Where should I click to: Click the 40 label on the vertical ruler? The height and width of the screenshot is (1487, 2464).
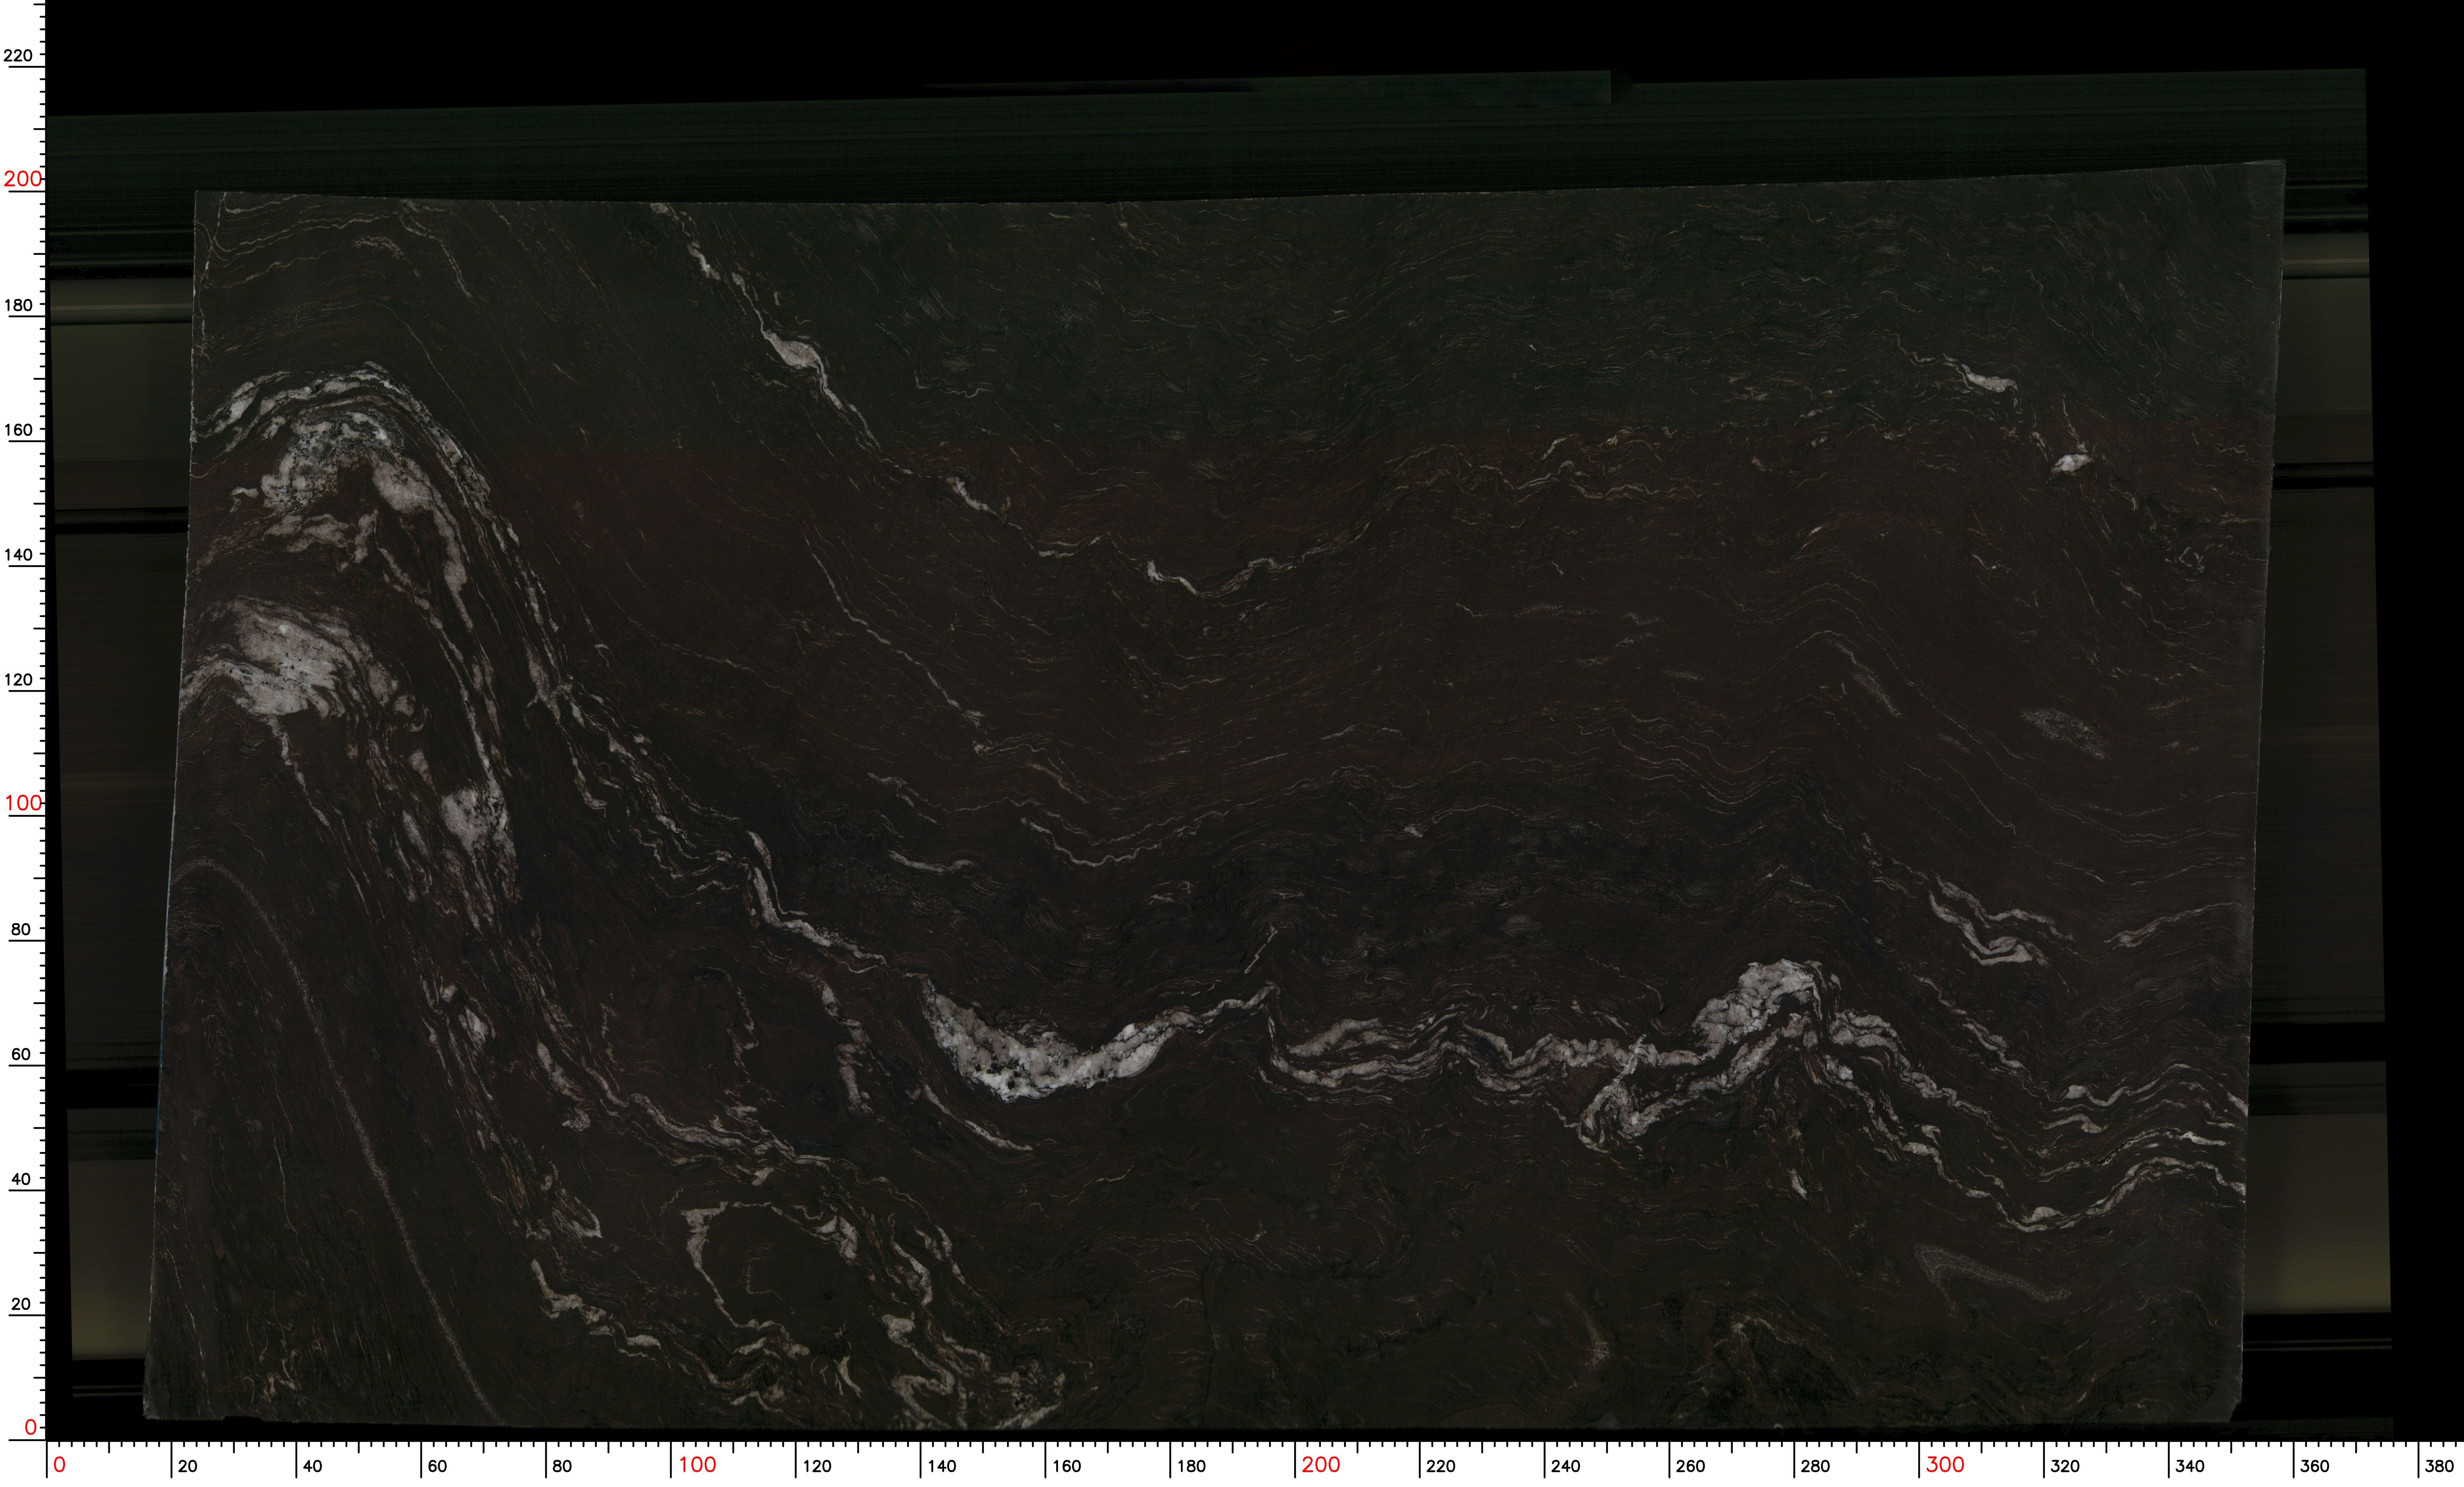tap(21, 1179)
